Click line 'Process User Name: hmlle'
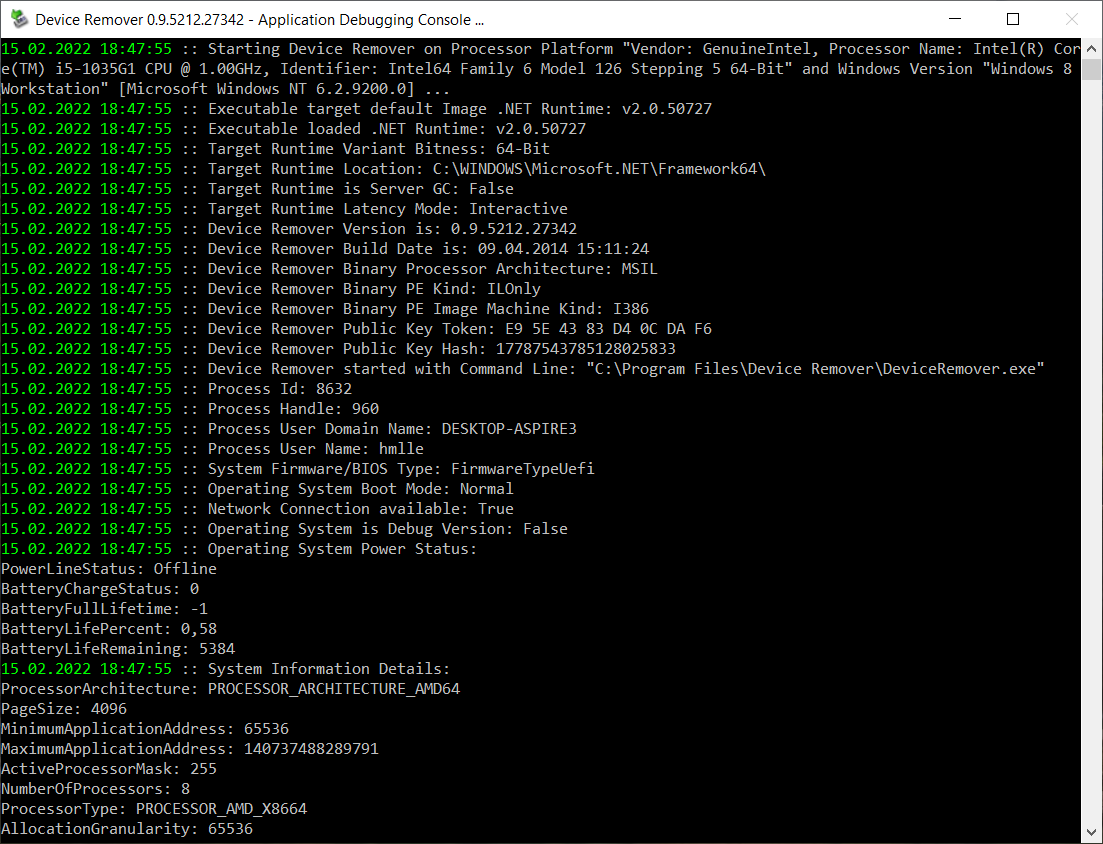This screenshot has height=844, width=1103. click(x=212, y=449)
